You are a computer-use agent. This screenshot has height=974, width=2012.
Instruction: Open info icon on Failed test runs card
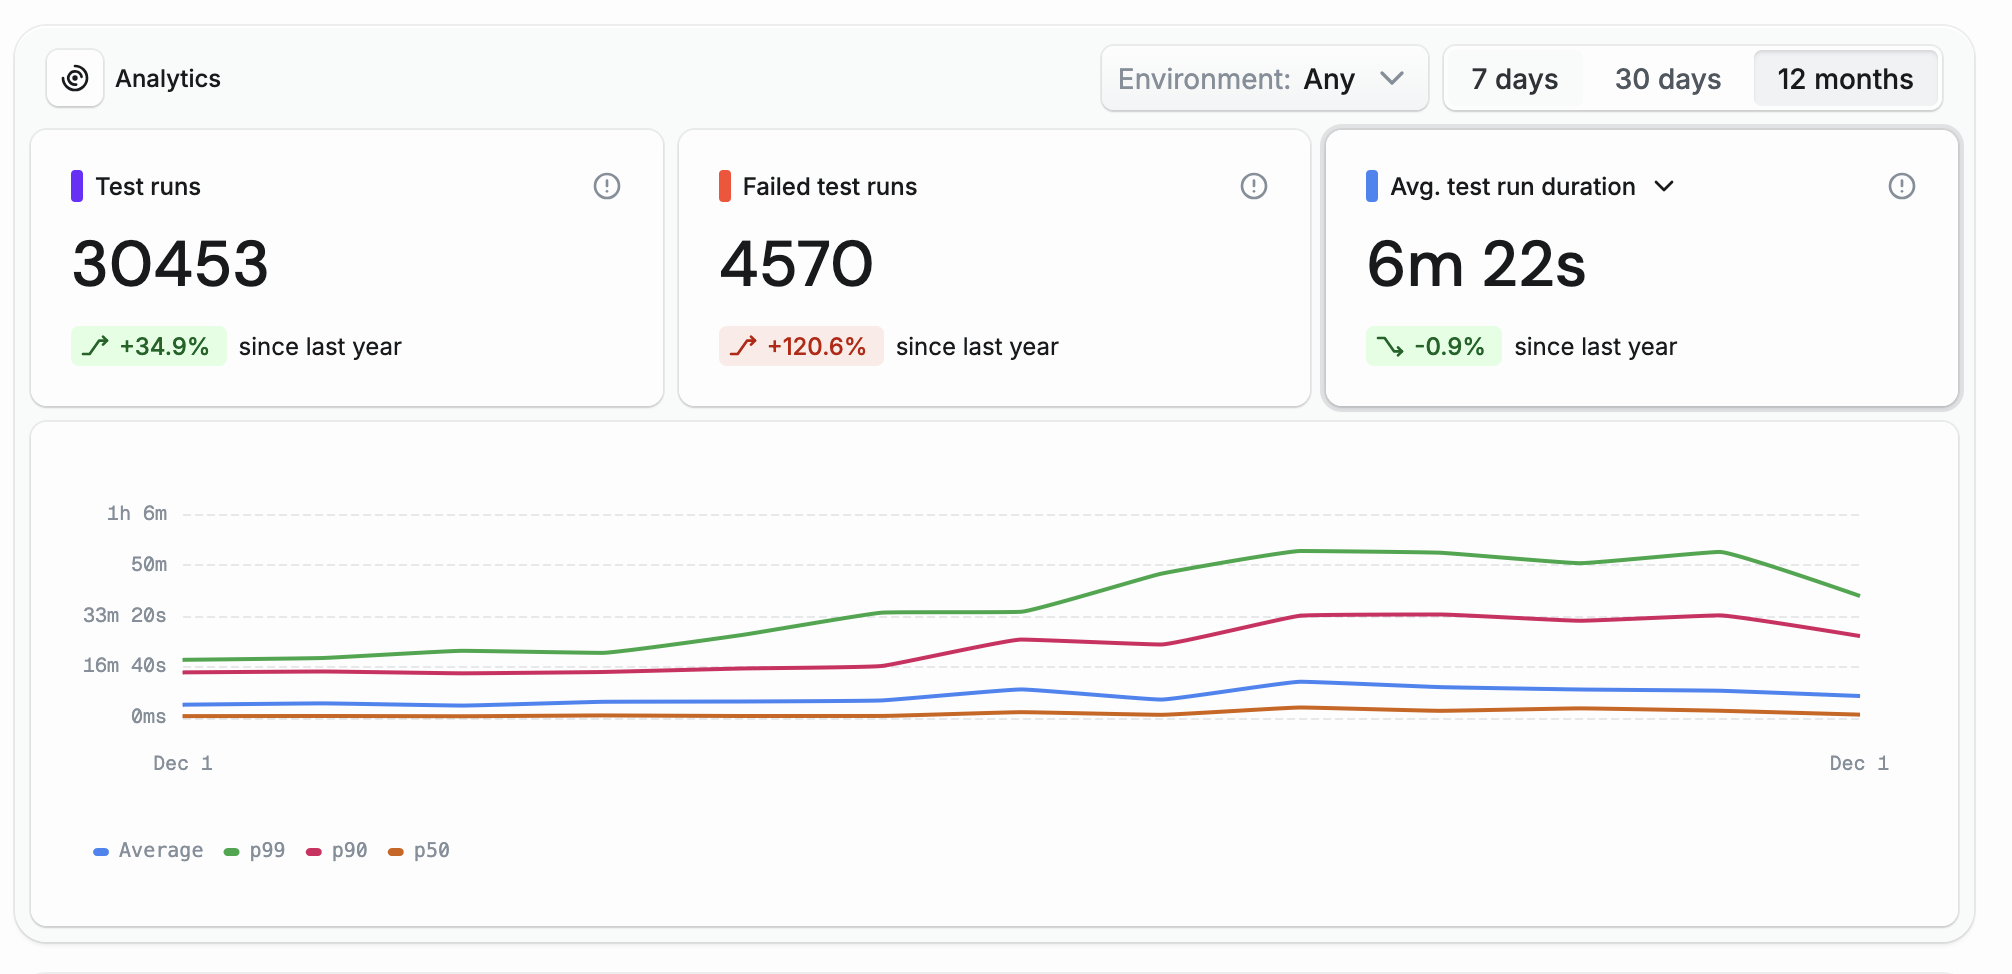[1254, 186]
